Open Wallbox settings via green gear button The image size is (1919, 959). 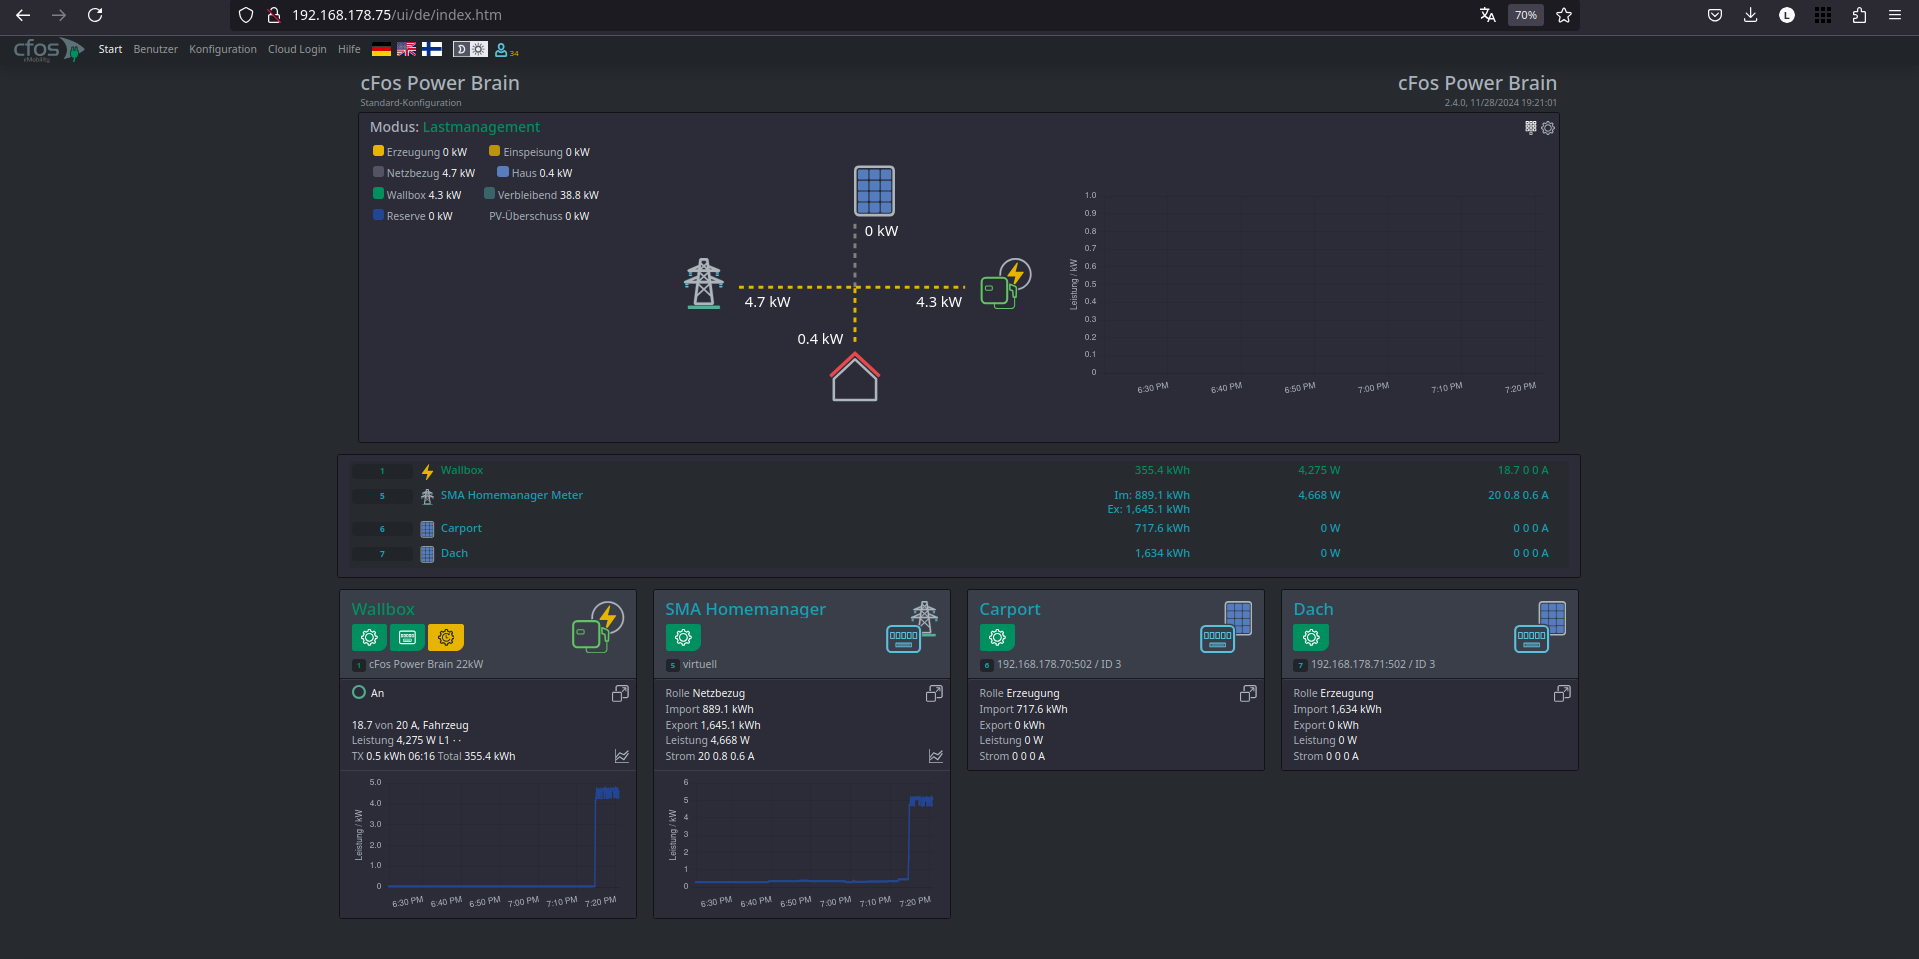tap(369, 637)
